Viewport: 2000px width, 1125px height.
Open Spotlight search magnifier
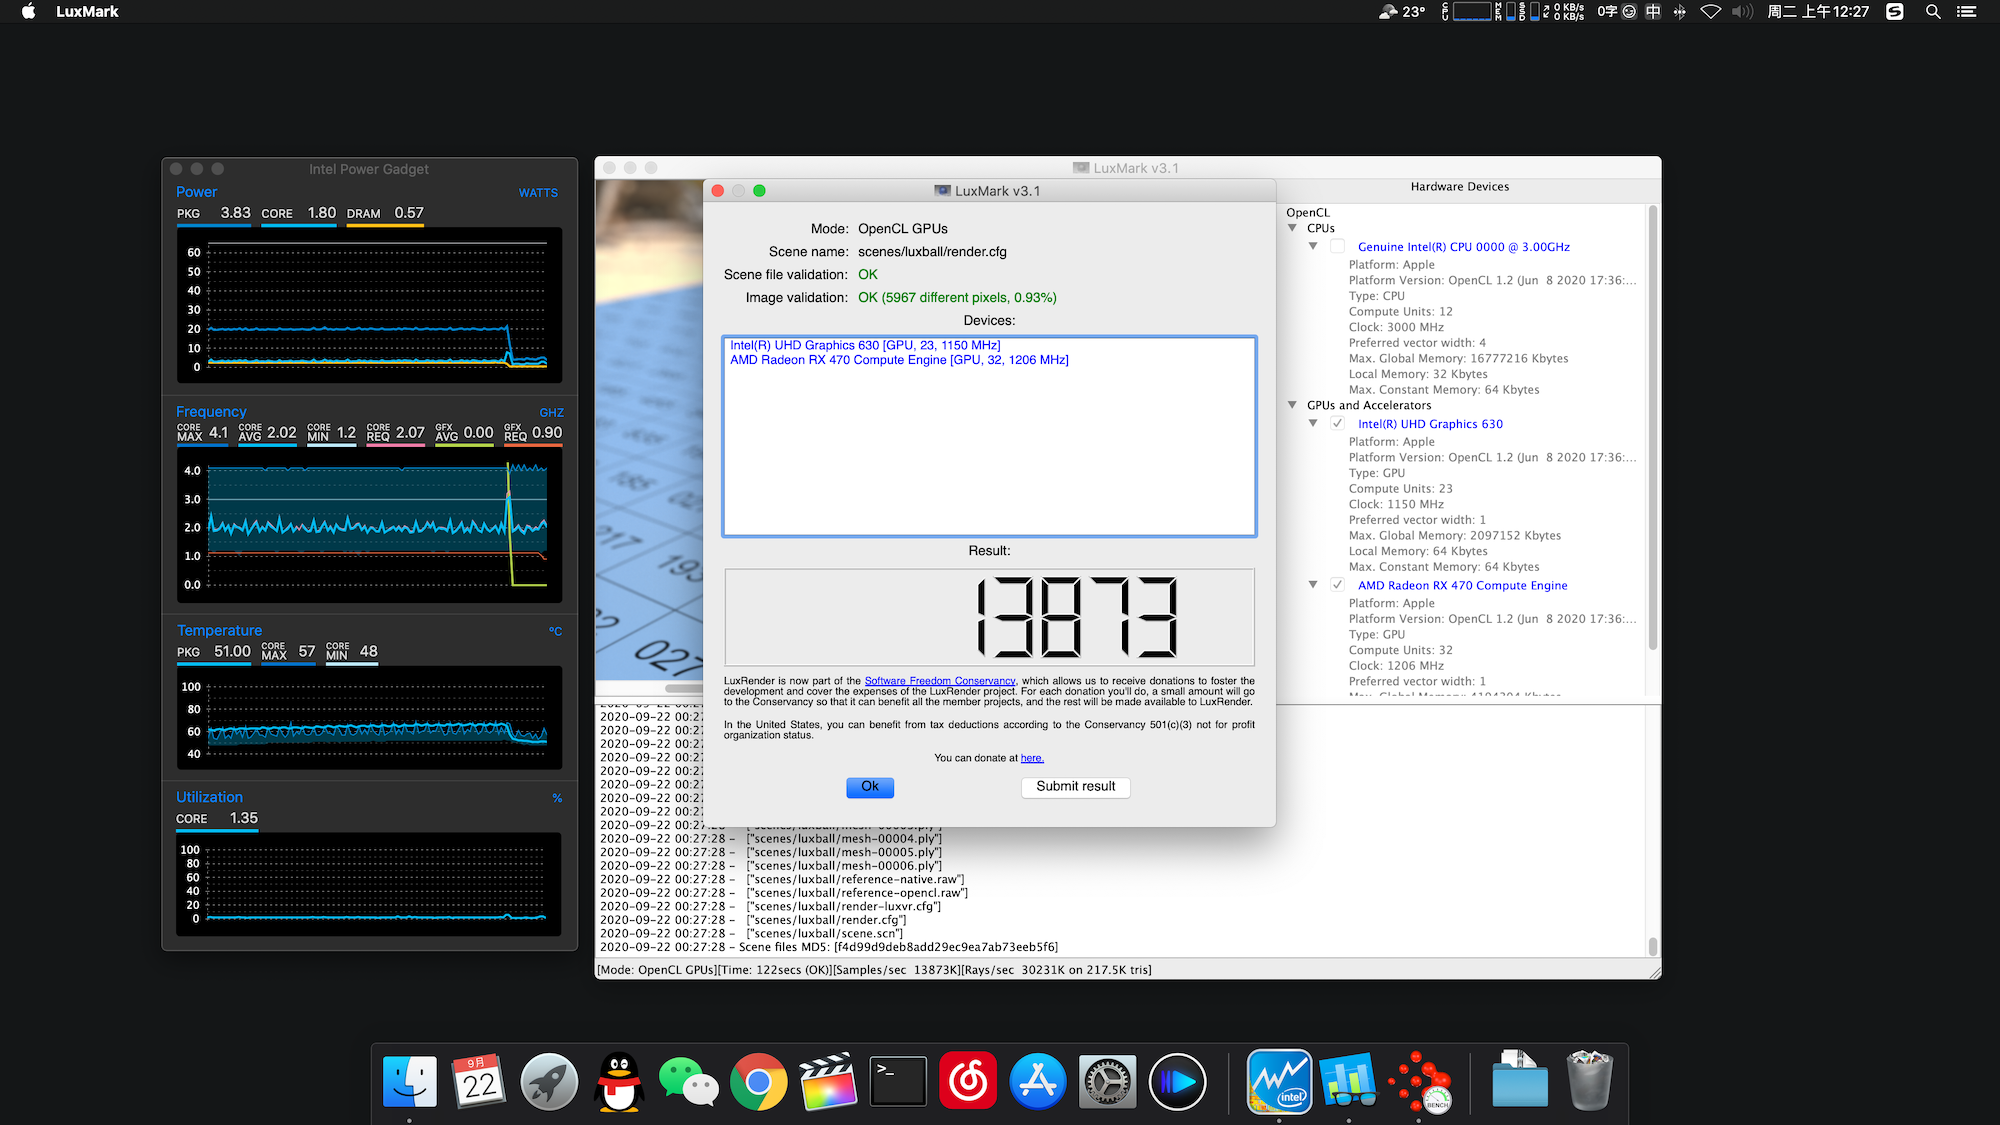(x=1933, y=12)
